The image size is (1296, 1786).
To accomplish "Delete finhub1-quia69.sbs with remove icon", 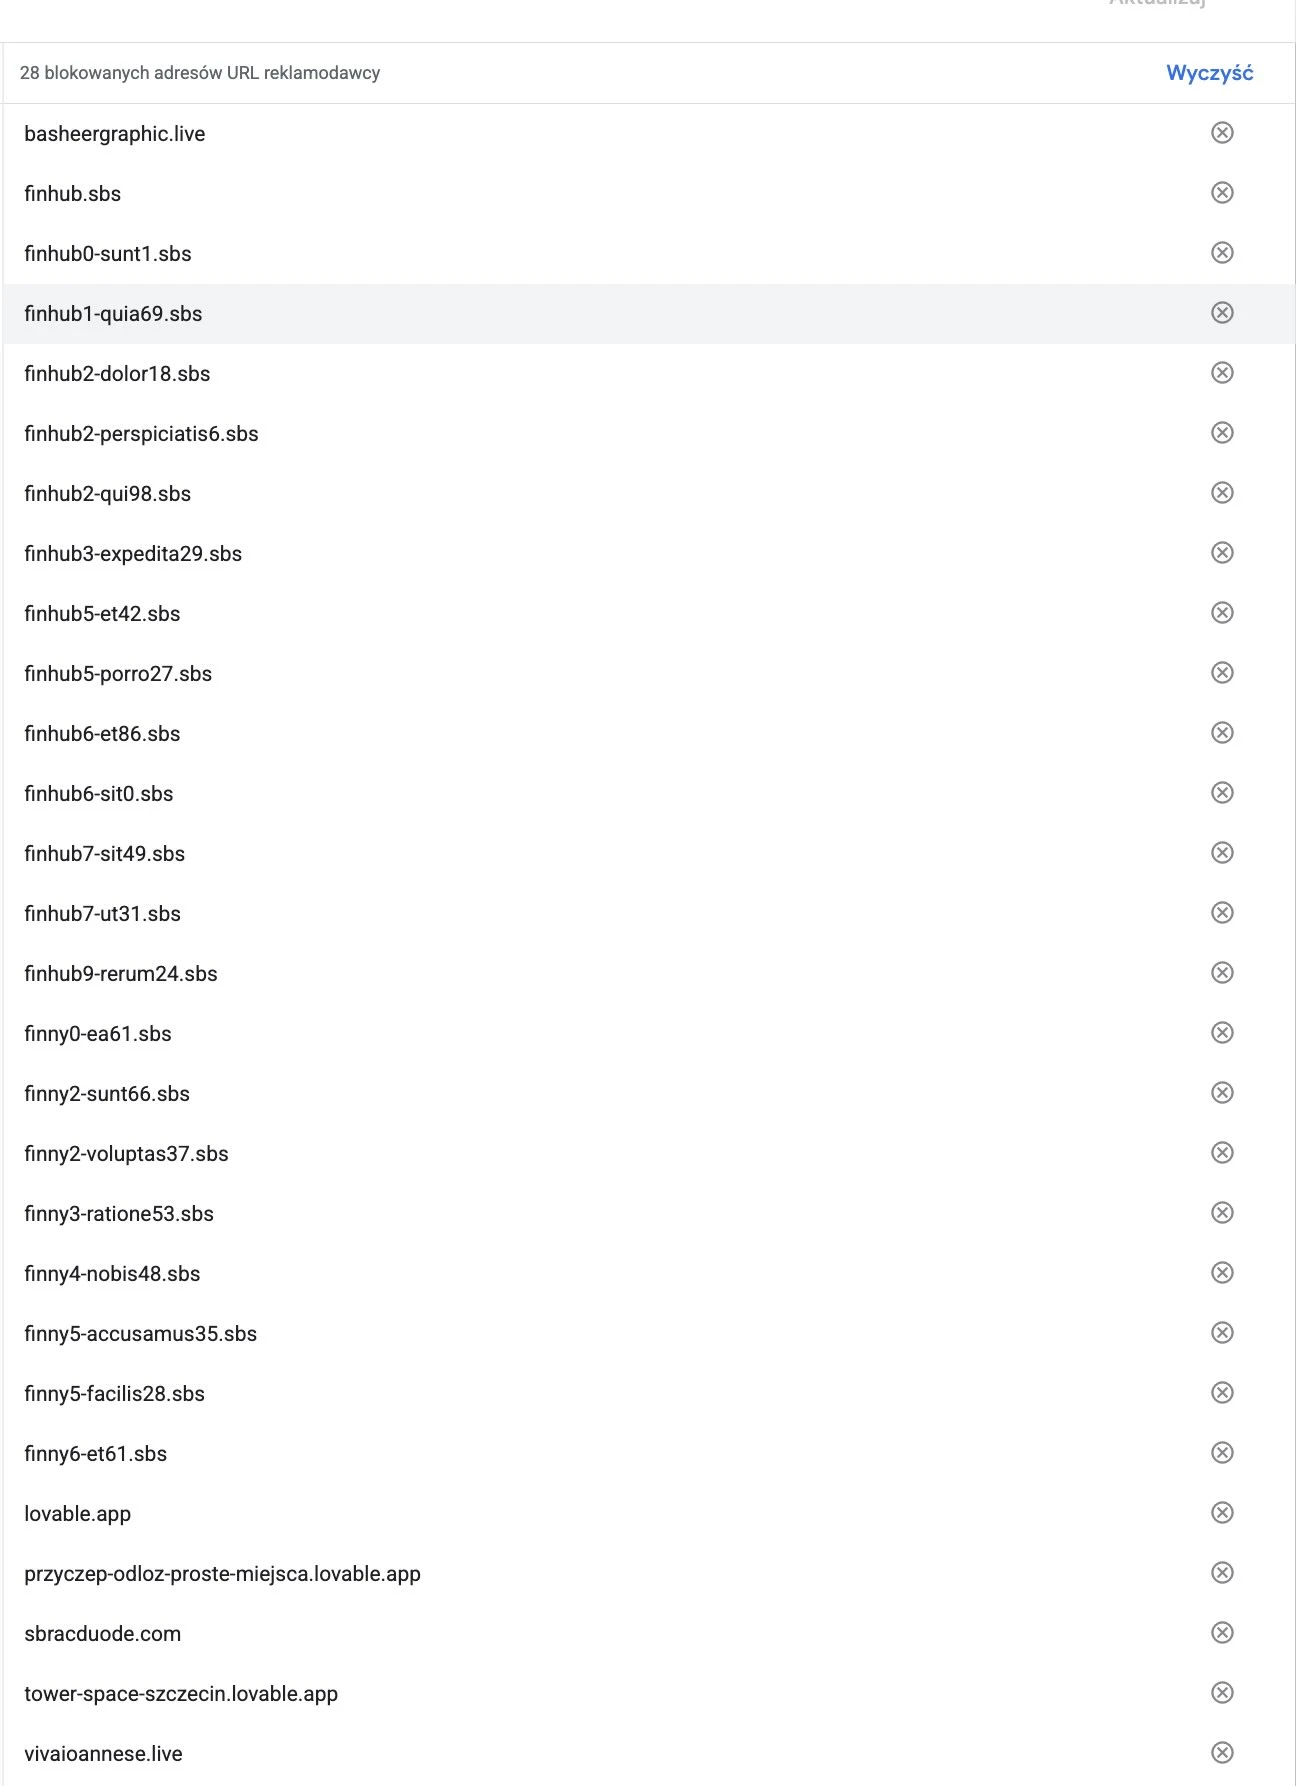I will 1222,313.
